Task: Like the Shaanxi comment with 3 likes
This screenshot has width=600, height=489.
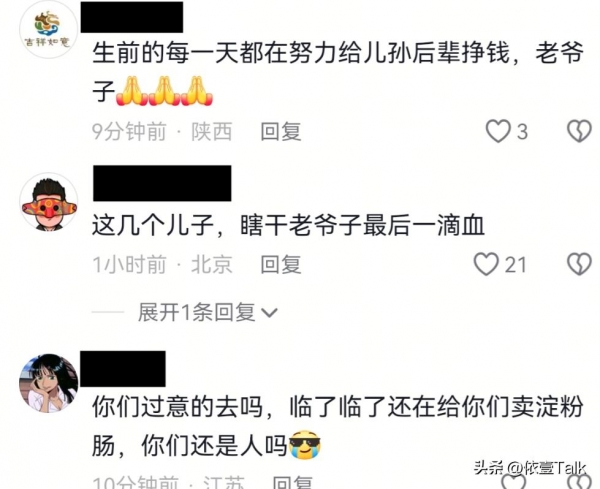Action: tap(498, 131)
